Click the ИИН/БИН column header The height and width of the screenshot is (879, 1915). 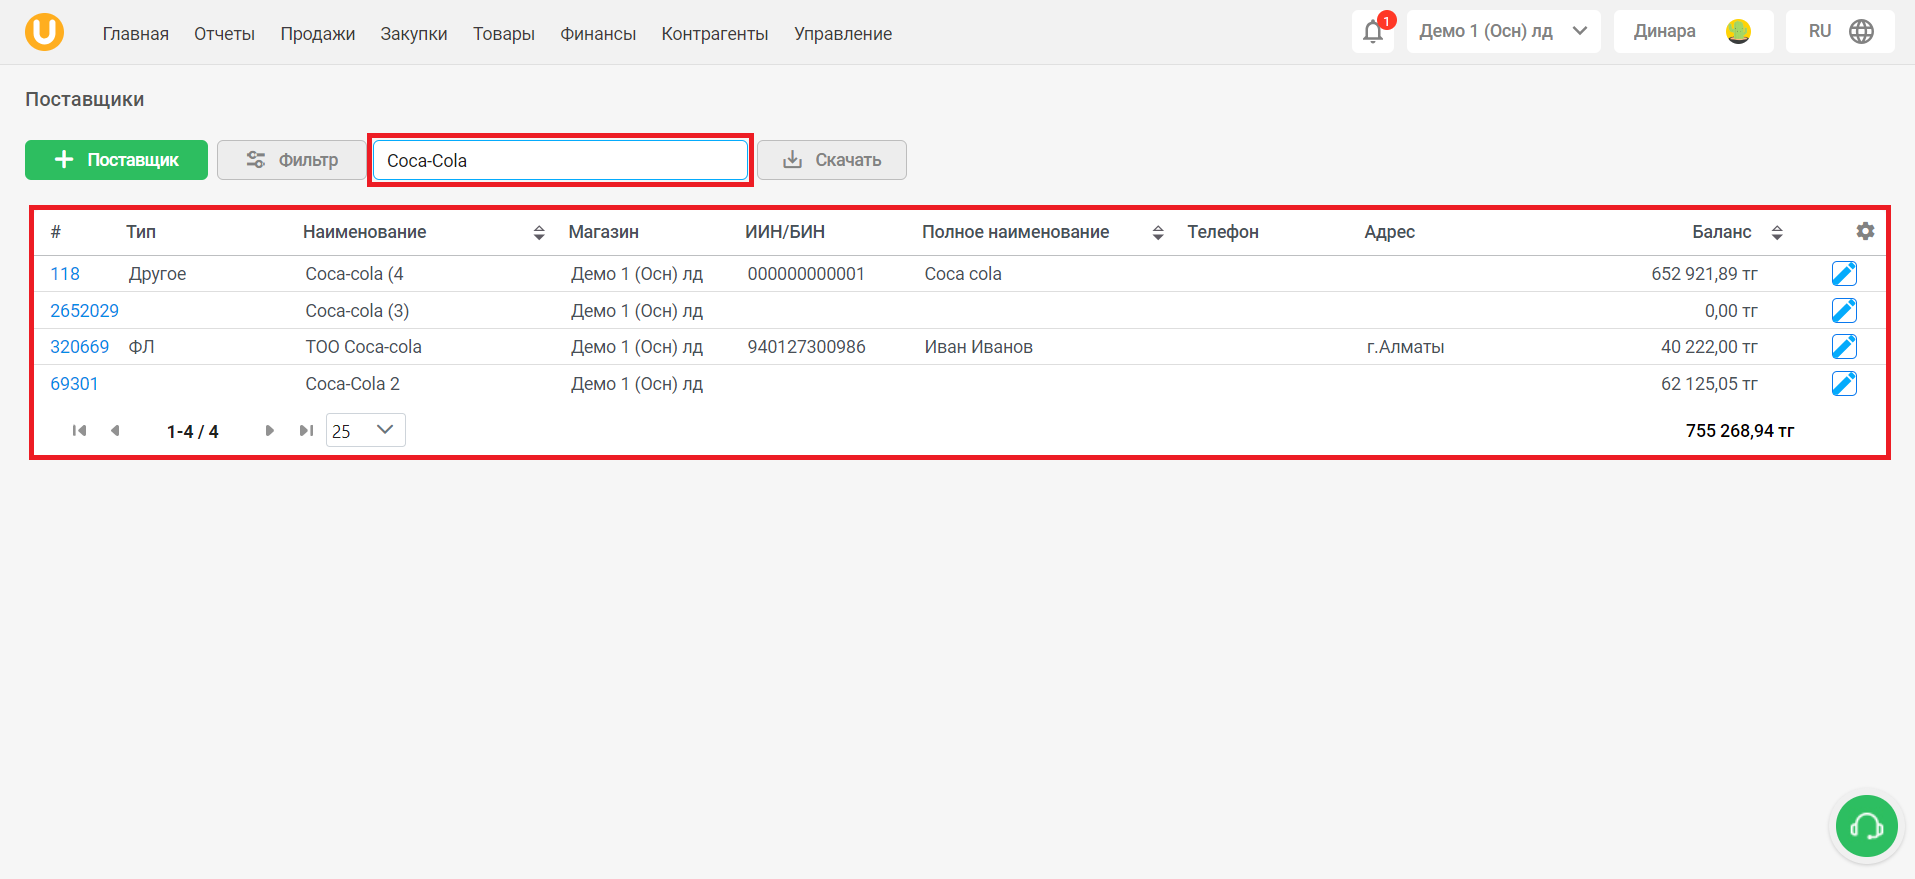point(785,232)
